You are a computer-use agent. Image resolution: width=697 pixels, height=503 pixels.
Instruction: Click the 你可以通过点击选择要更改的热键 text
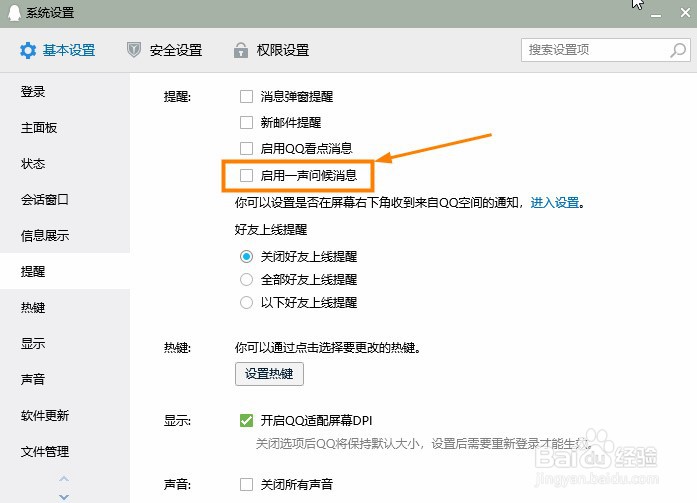click(328, 347)
